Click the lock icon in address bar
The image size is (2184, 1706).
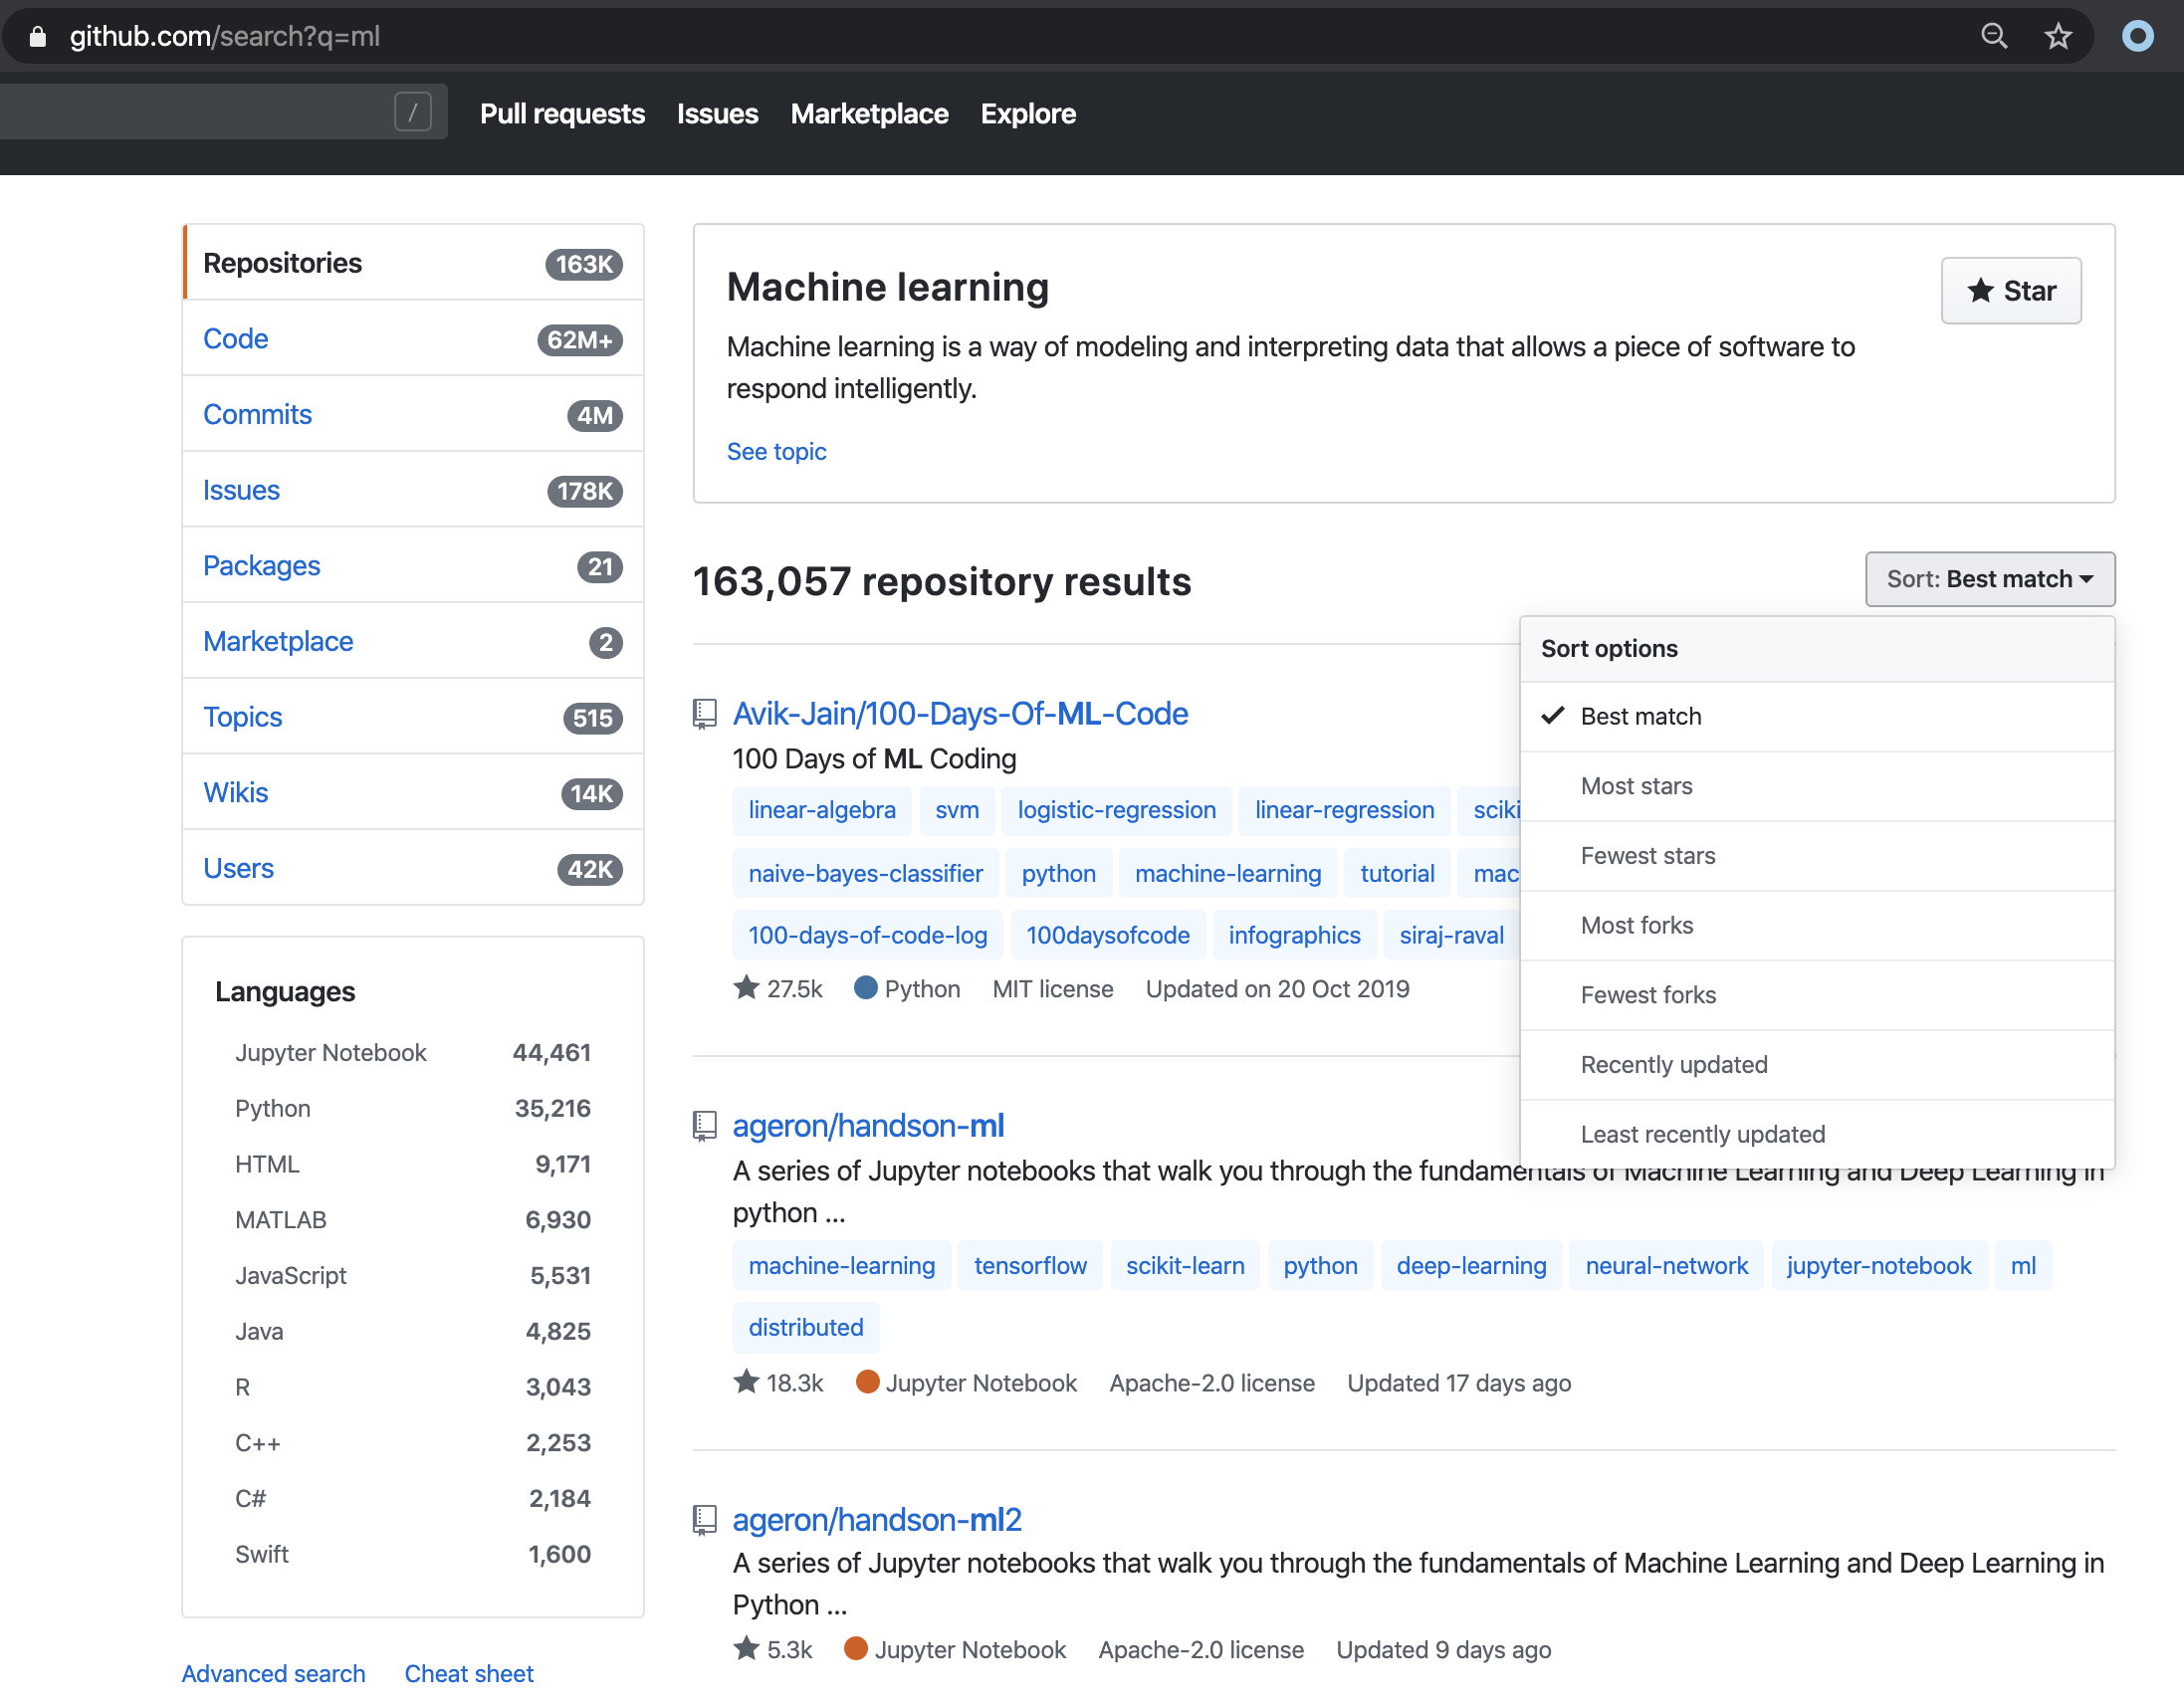coord(38,37)
